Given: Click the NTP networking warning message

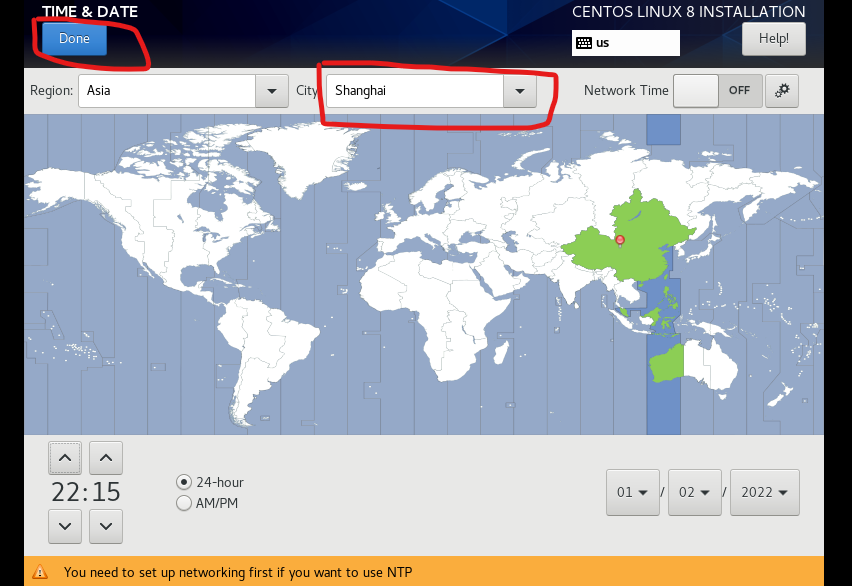Looking at the screenshot, I should pyautogui.click(x=238, y=572).
